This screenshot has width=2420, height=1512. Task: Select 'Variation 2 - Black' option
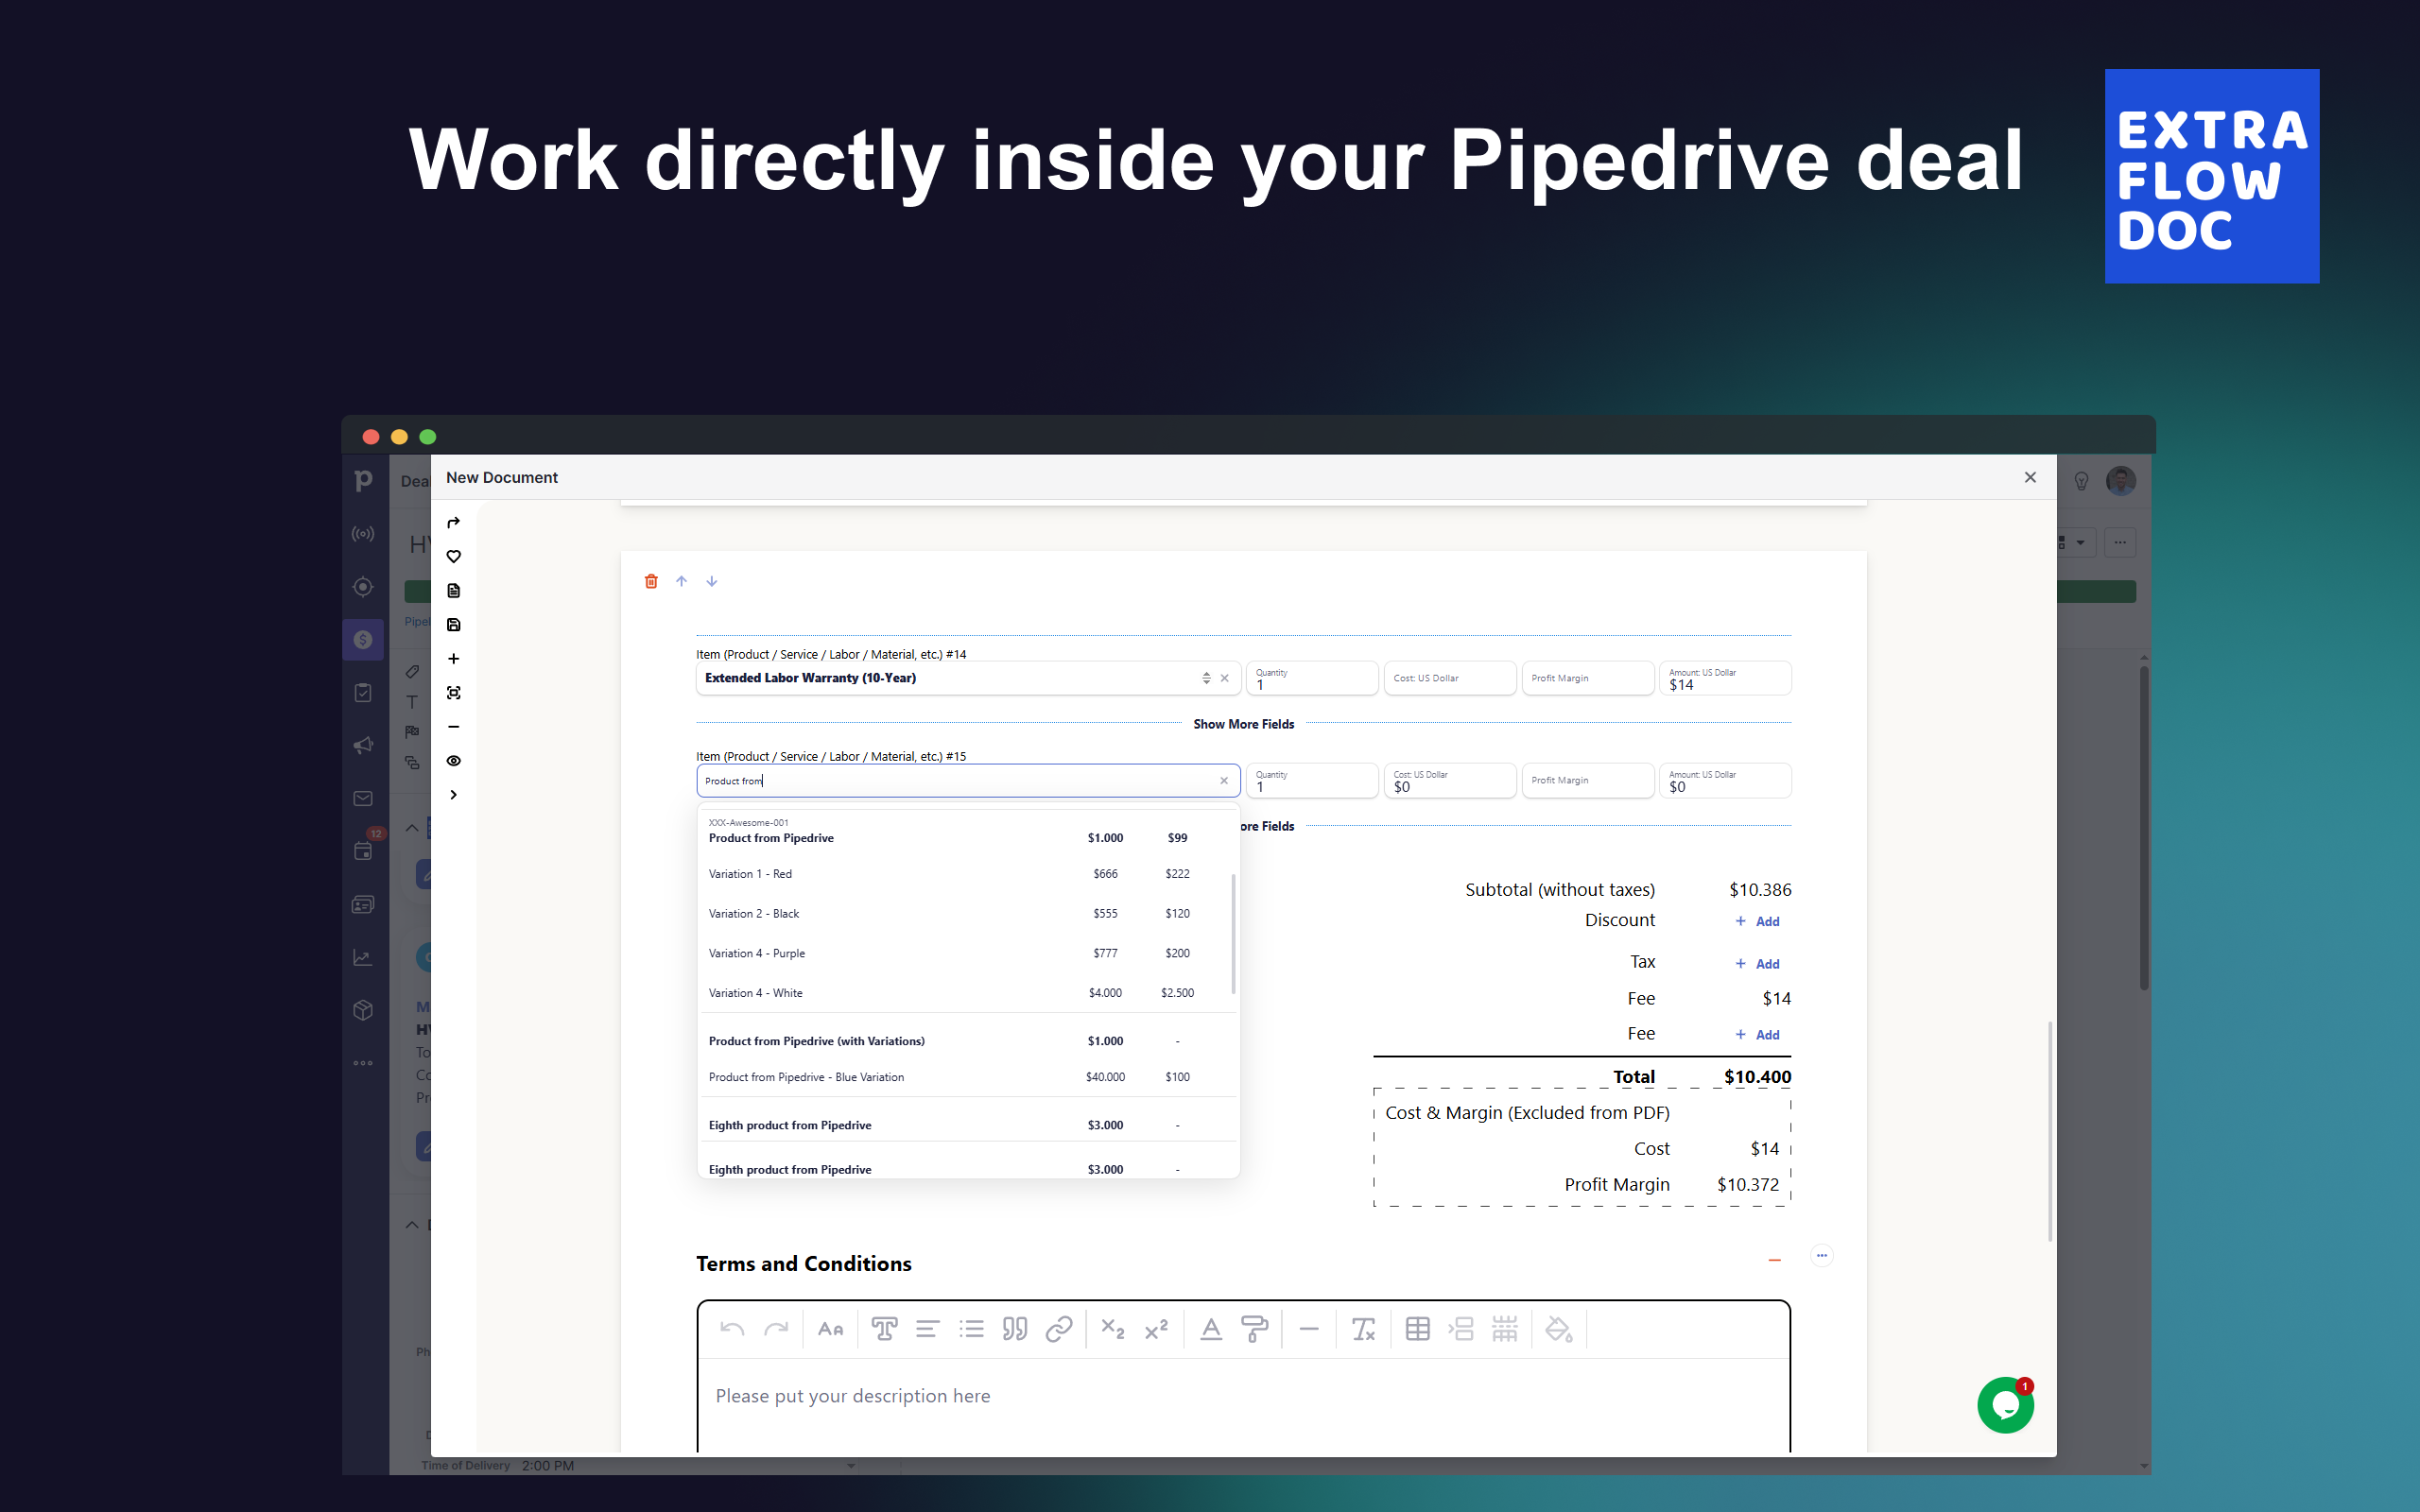[968, 914]
